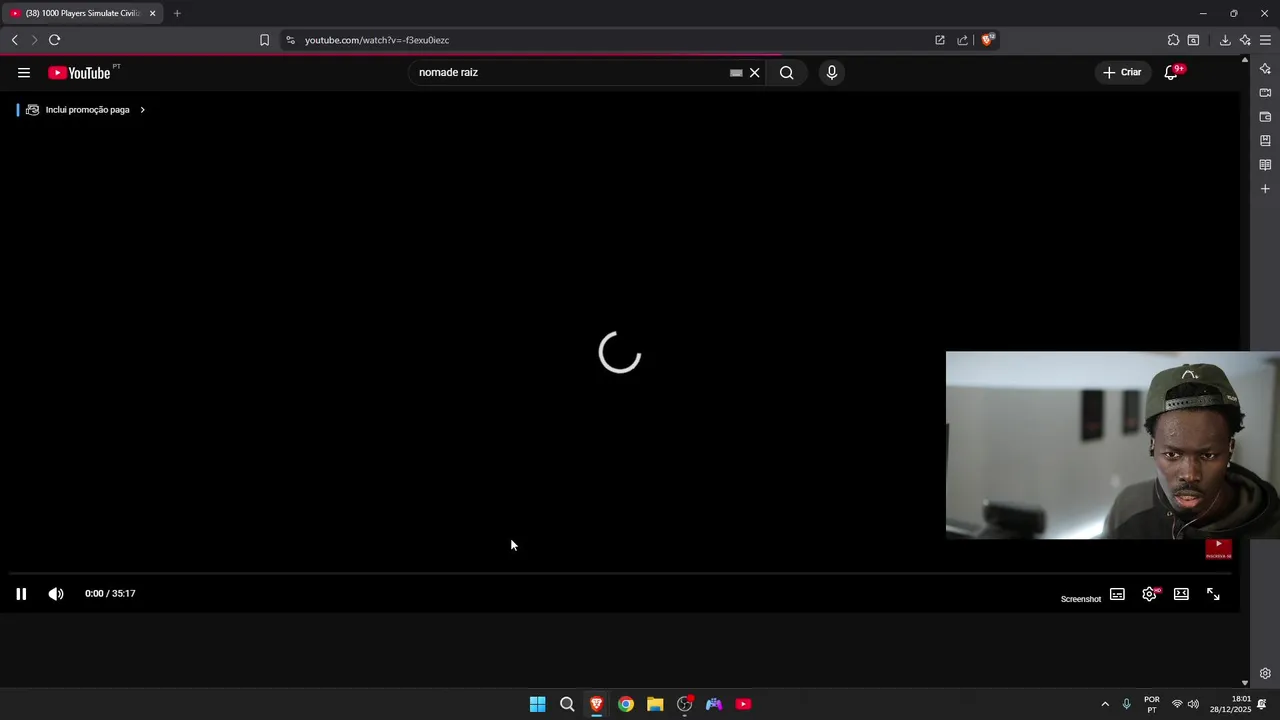Click the channel watermark in the video corner
The image size is (1280, 720).
1218,549
